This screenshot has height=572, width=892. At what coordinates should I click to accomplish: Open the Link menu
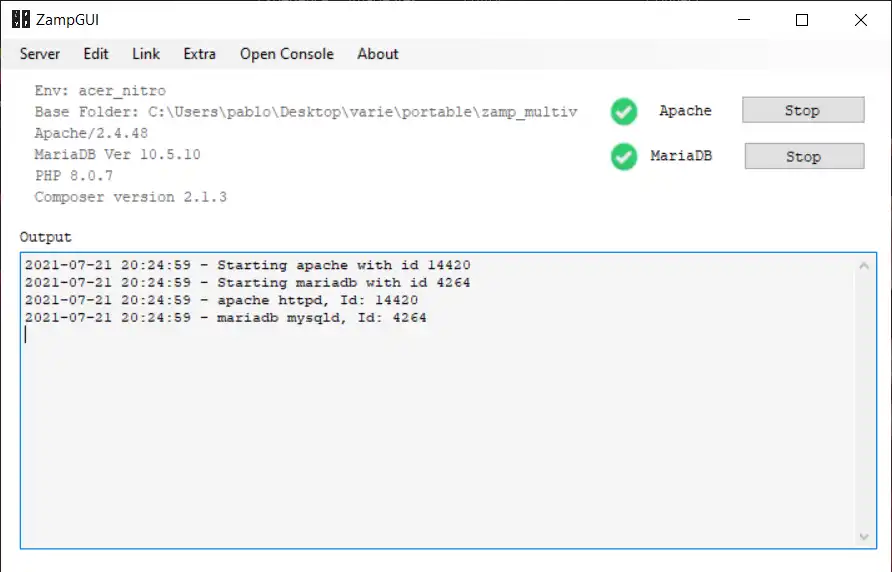click(x=146, y=54)
